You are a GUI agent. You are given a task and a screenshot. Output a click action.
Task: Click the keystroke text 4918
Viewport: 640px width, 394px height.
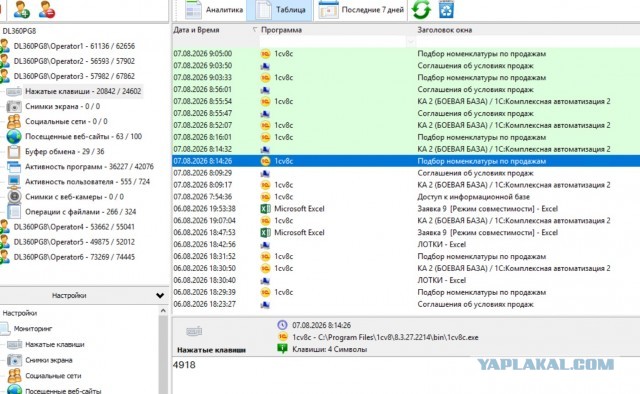click(184, 365)
